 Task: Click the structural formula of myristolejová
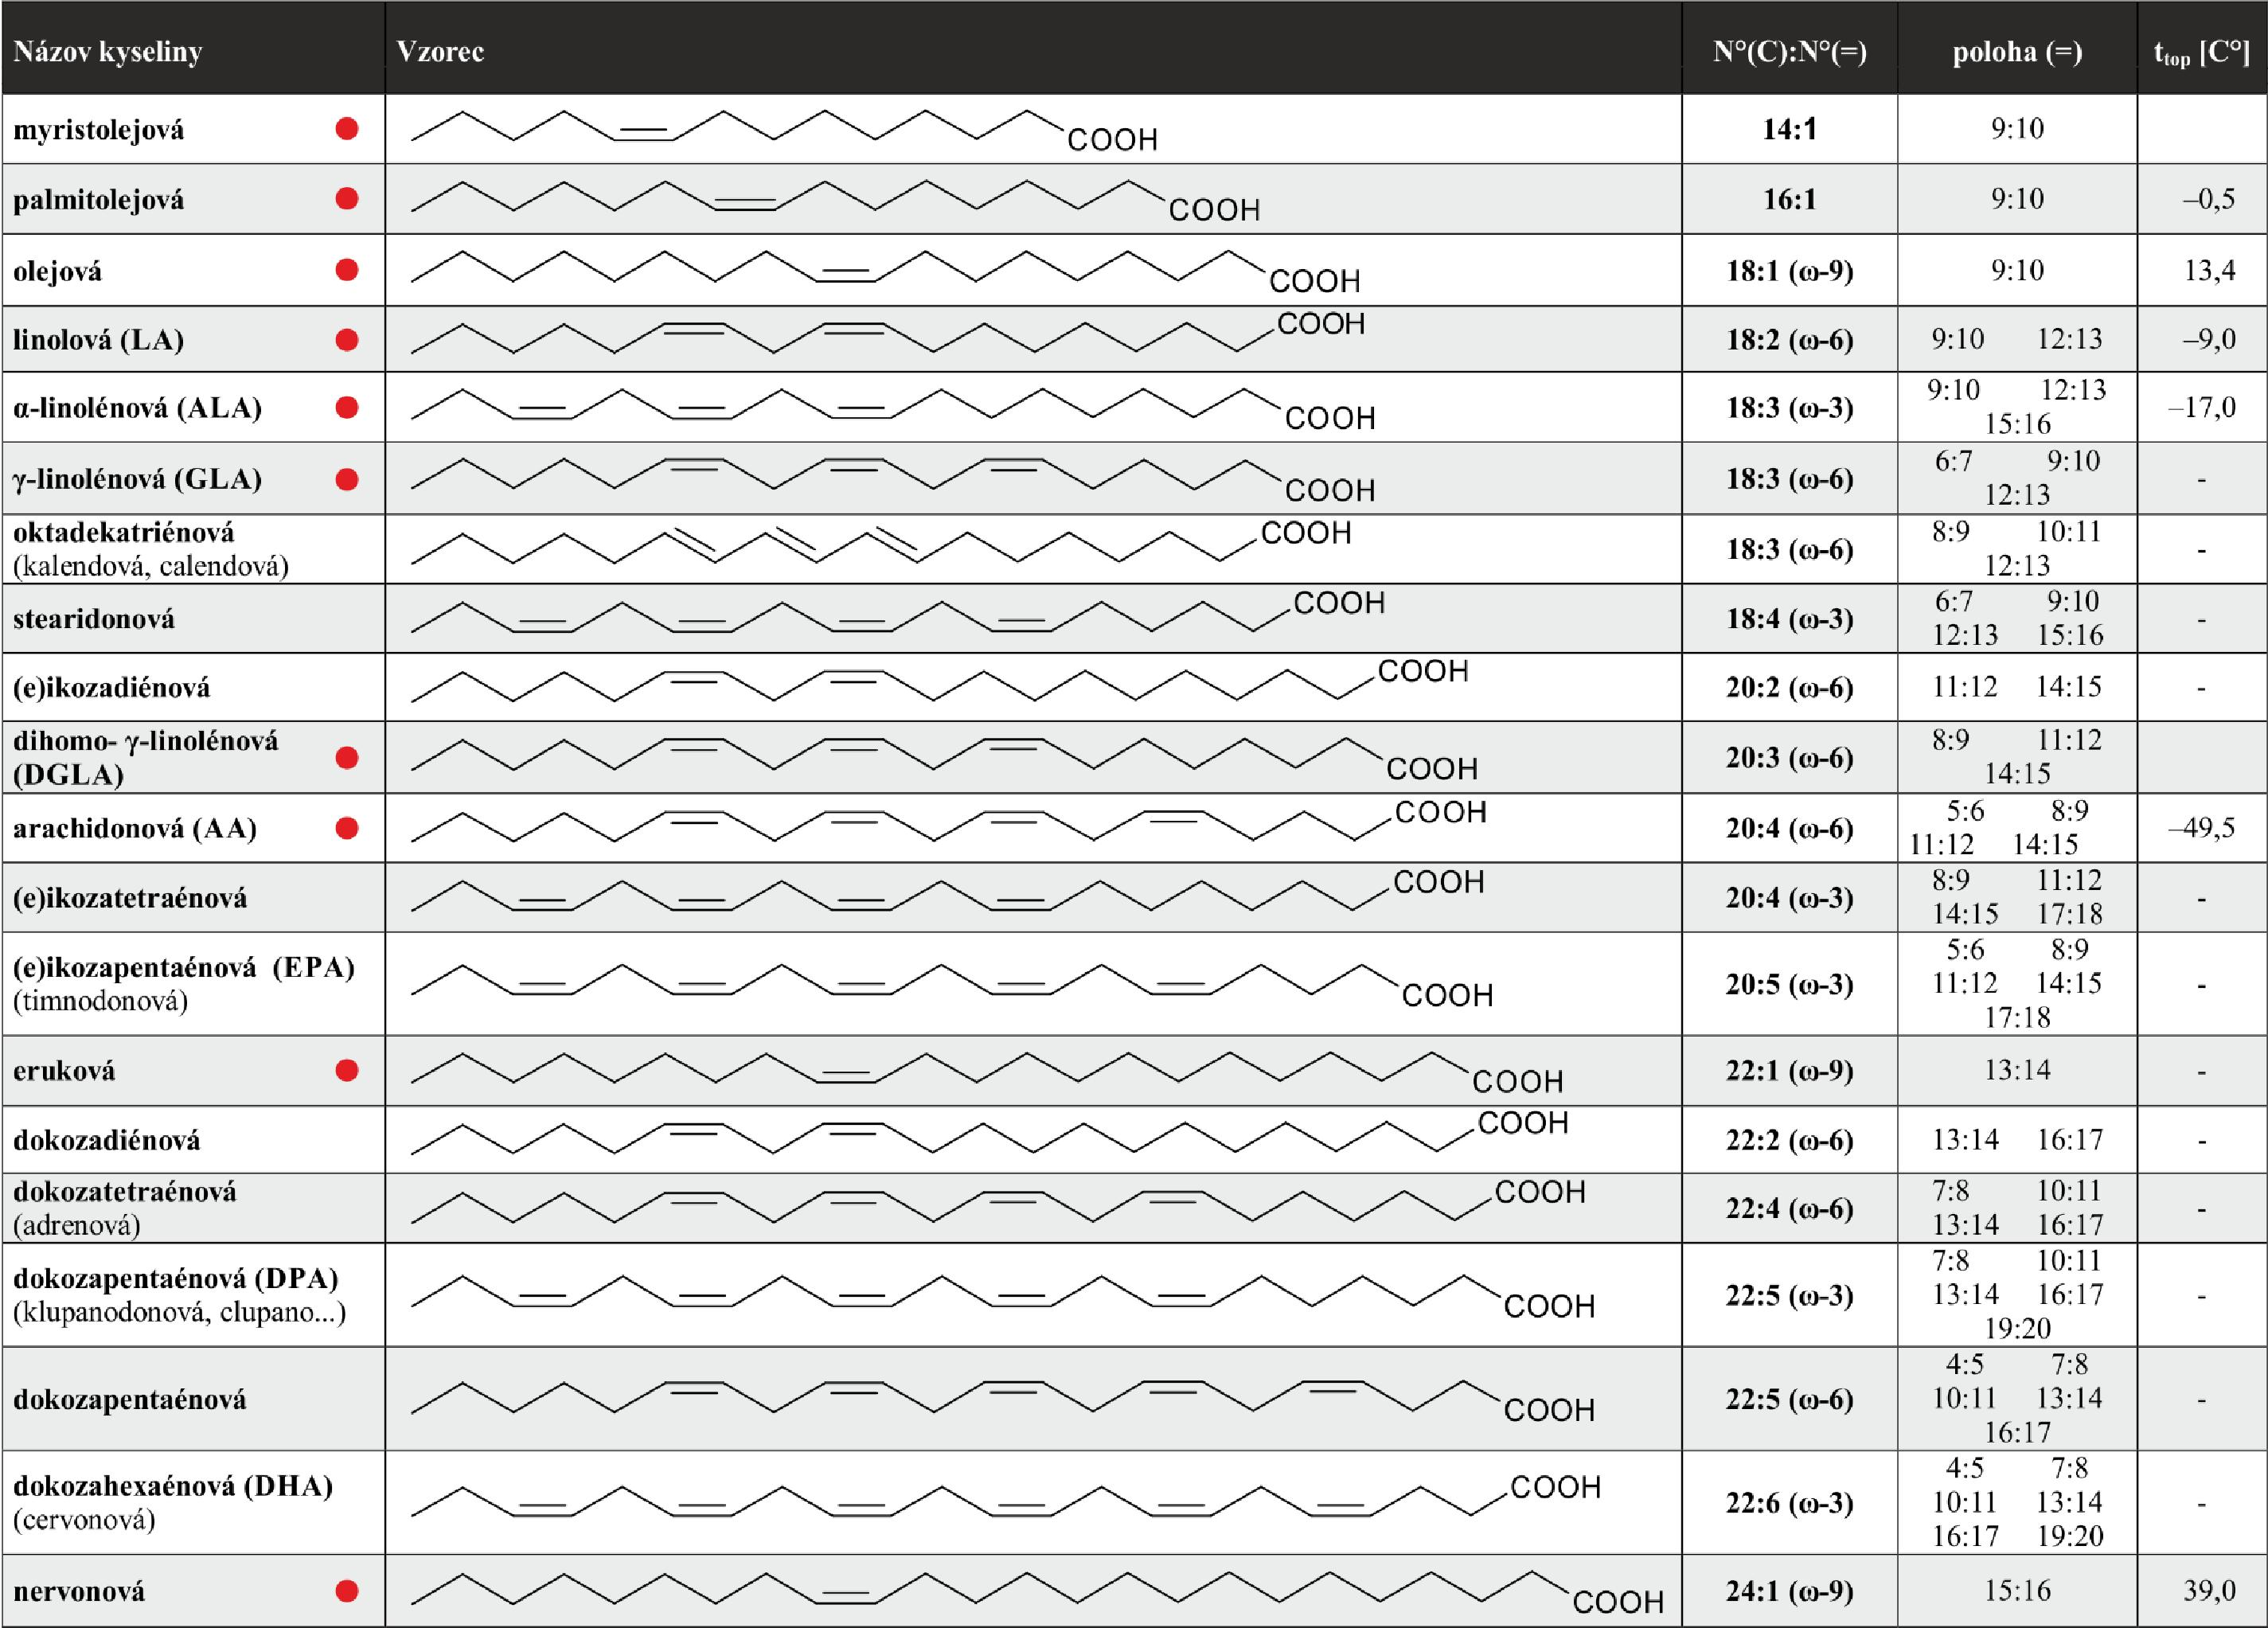[x=785, y=130]
